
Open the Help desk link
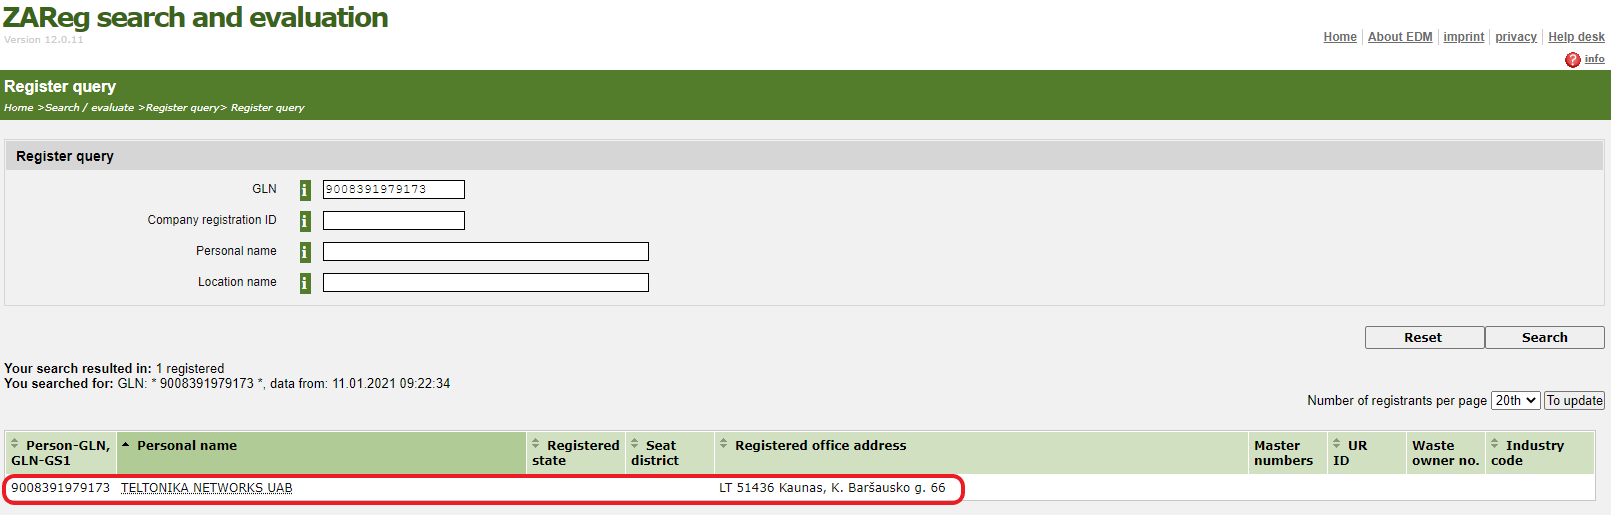[x=1576, y=37]
